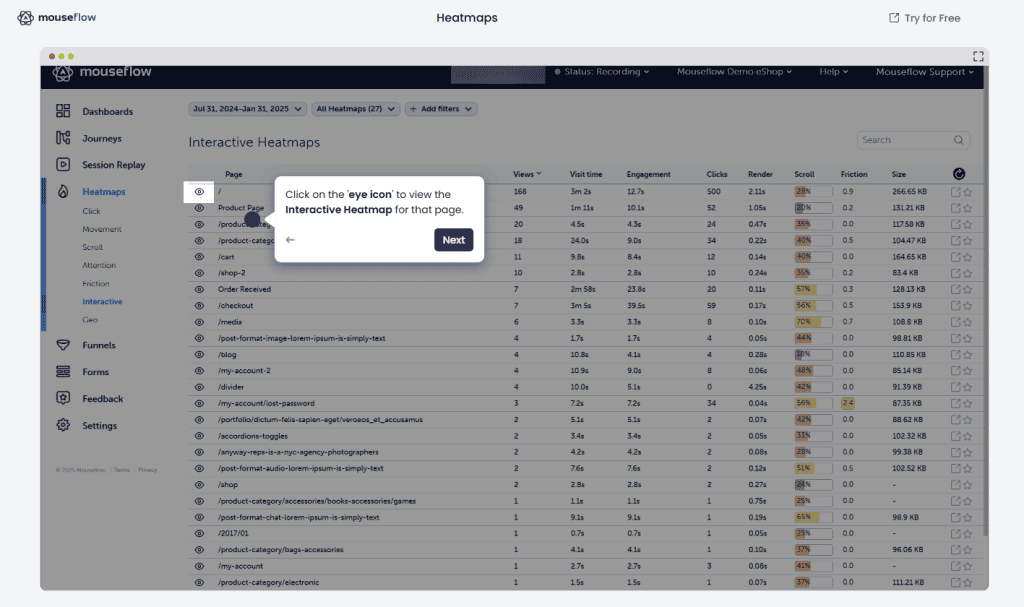Share the /media heatmap row

tap(955, 322)
